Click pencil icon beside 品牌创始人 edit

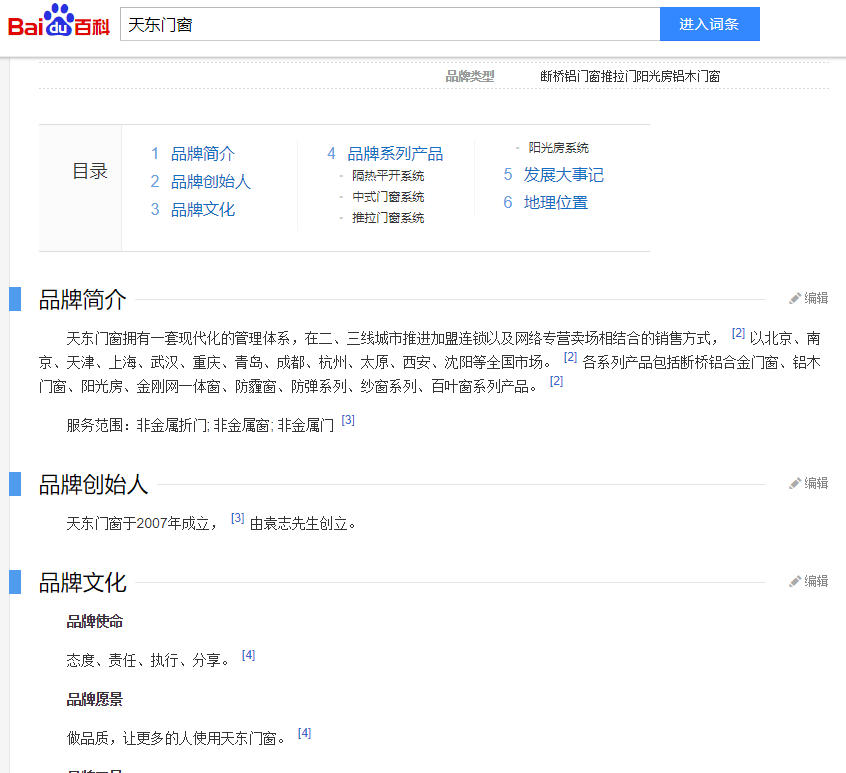tap(795, 483)
